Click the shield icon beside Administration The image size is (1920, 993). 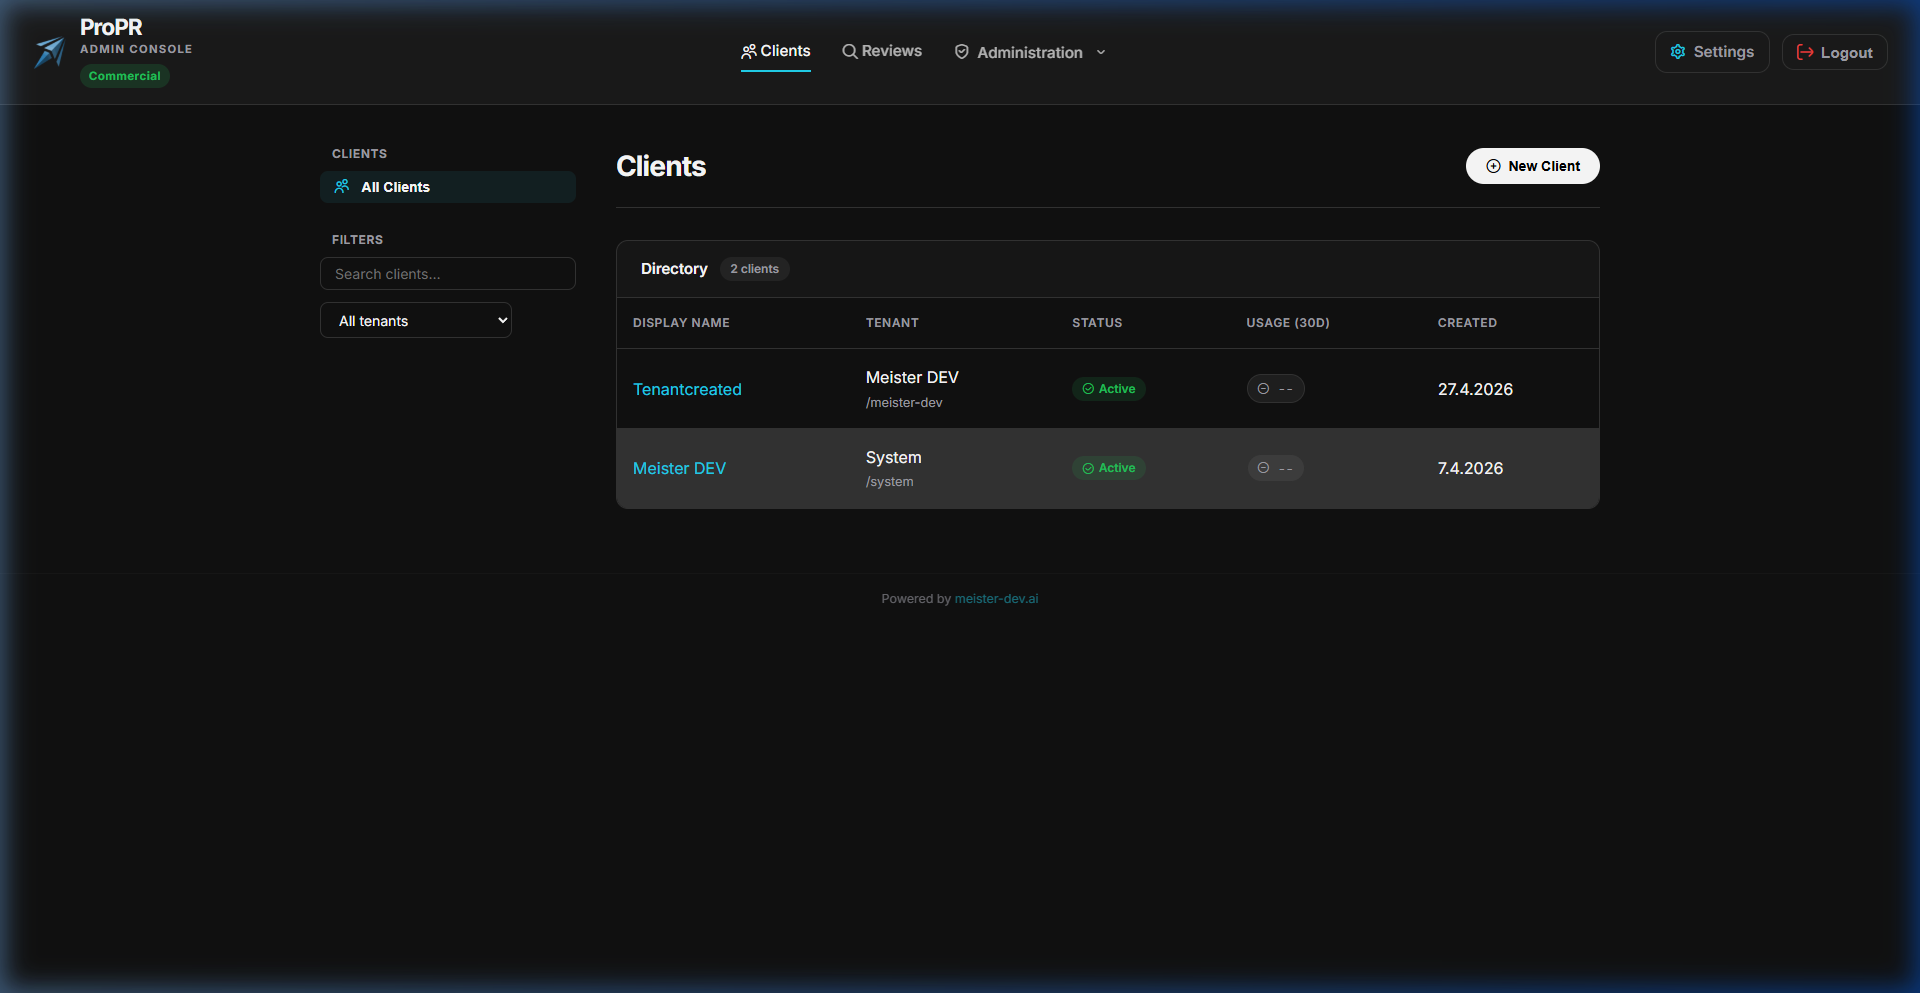(x=962, y=52)
